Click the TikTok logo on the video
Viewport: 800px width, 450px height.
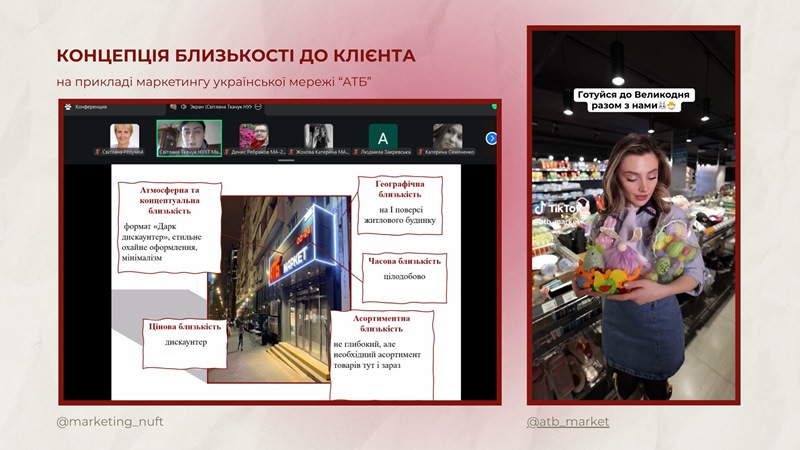[x=557, y=208]
